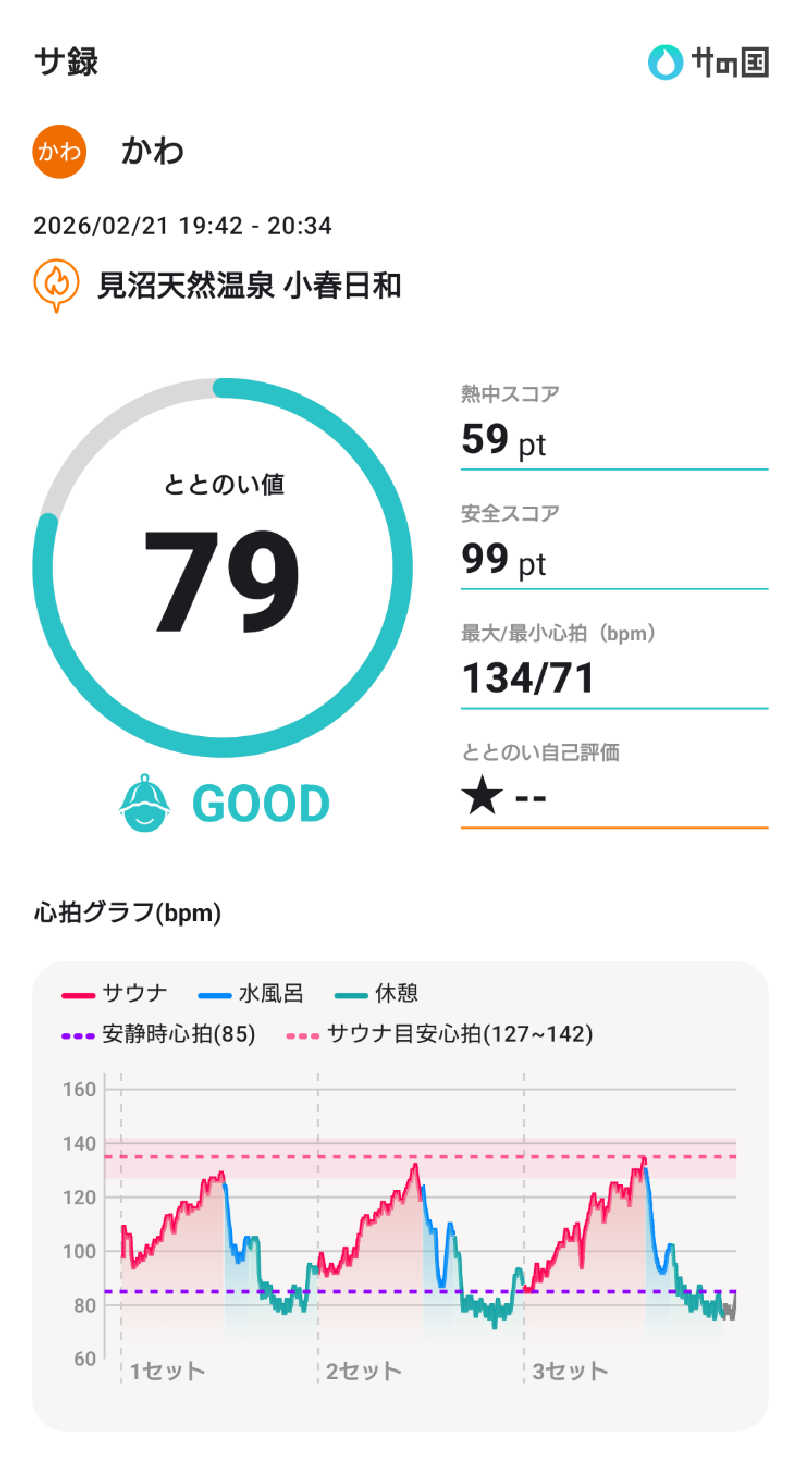Tap the ととのい値 79 circular gauge

pyautogui.click(x=222, y=567)
